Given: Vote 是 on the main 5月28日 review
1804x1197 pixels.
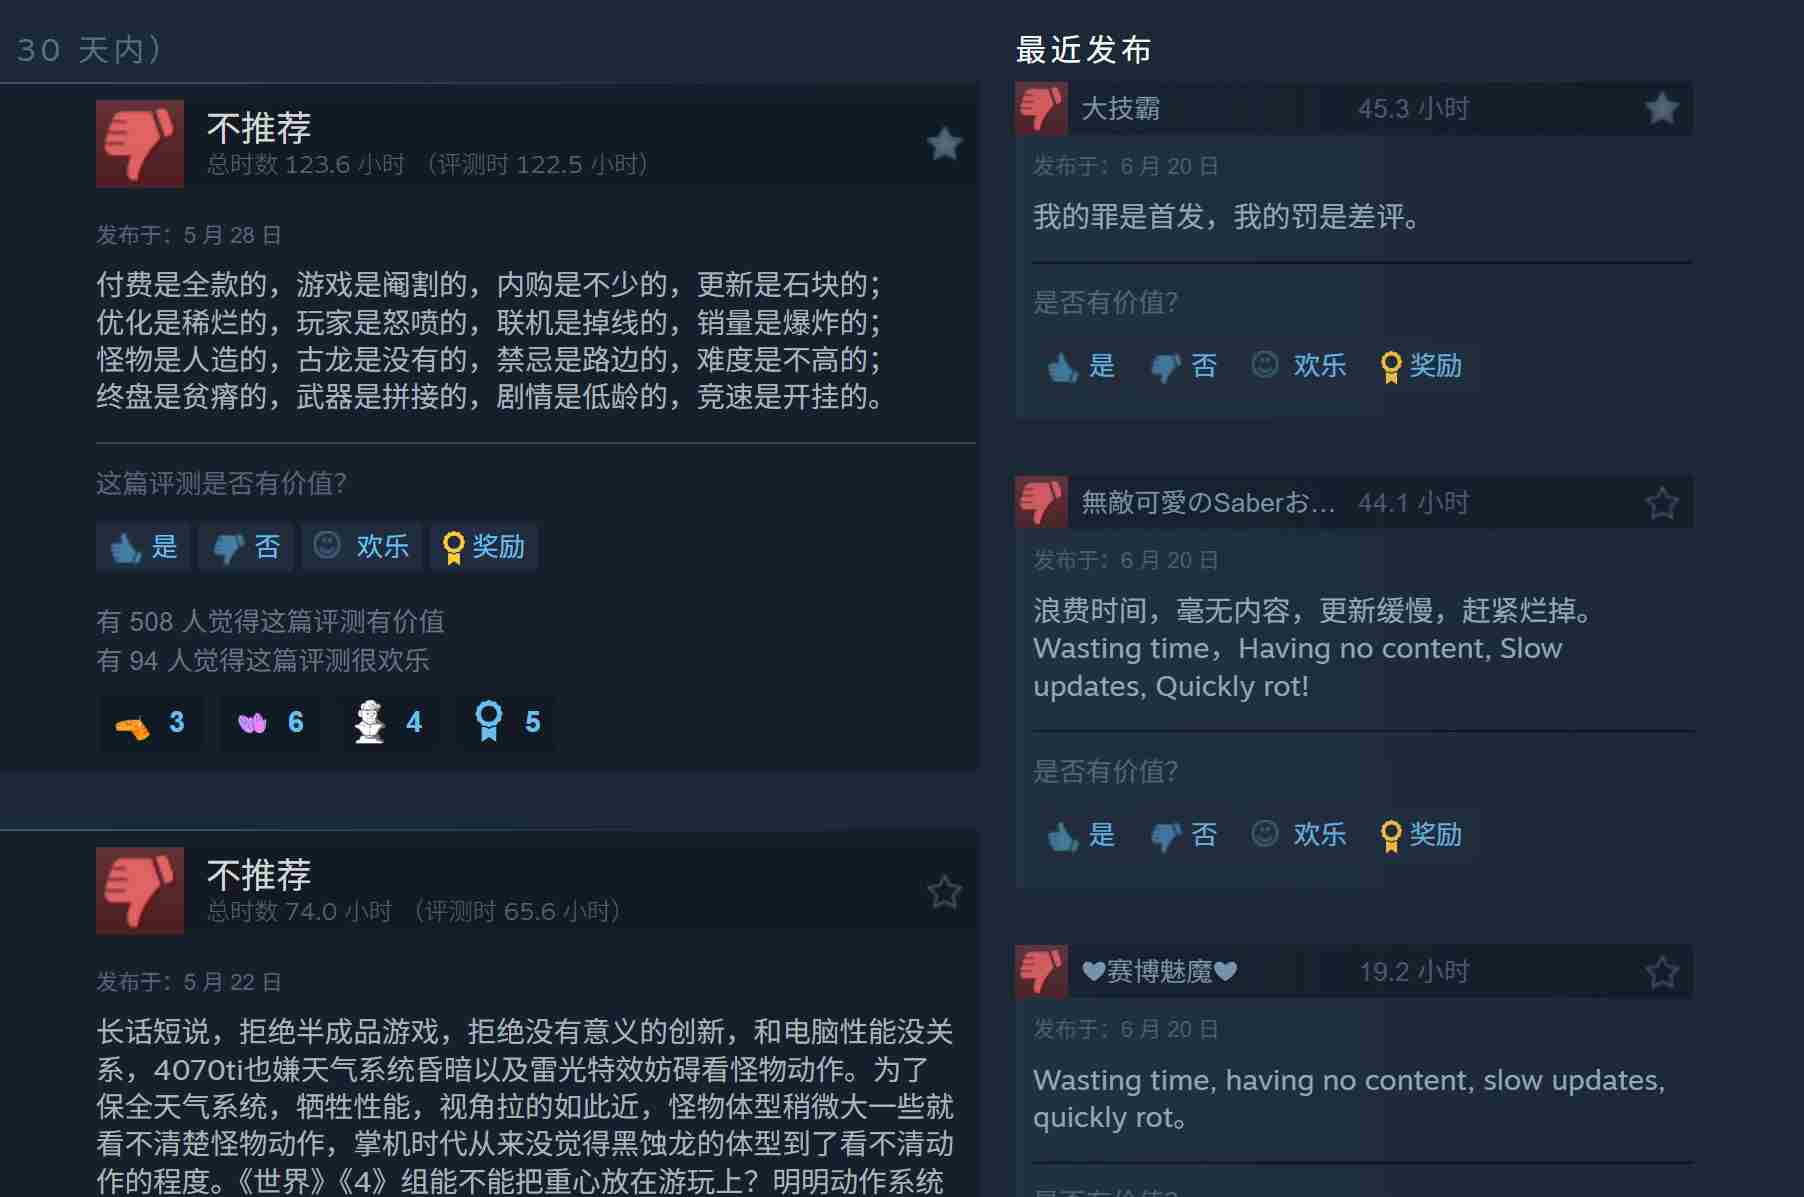Looking at the screenshot, I should click(143, 547).
